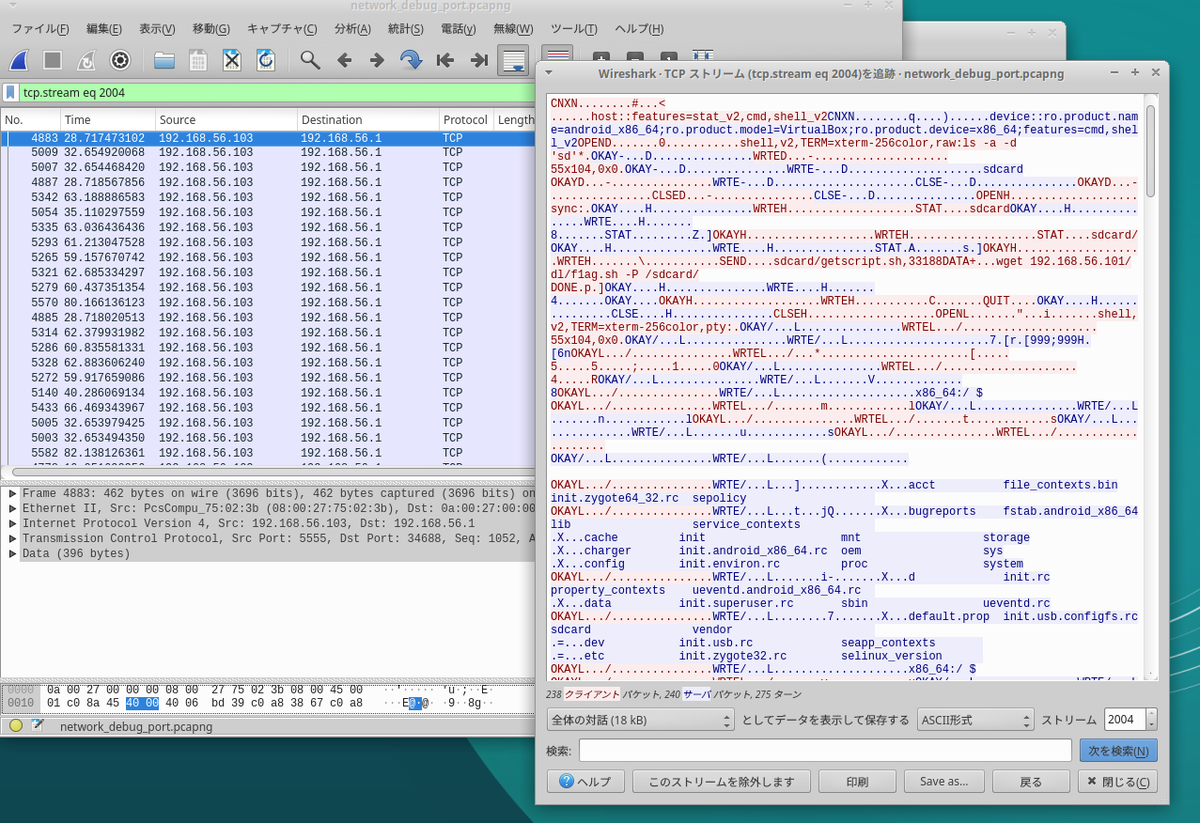
Task: Select packet row number 5009
Action: pyautogui.click(x=268, y=152)
